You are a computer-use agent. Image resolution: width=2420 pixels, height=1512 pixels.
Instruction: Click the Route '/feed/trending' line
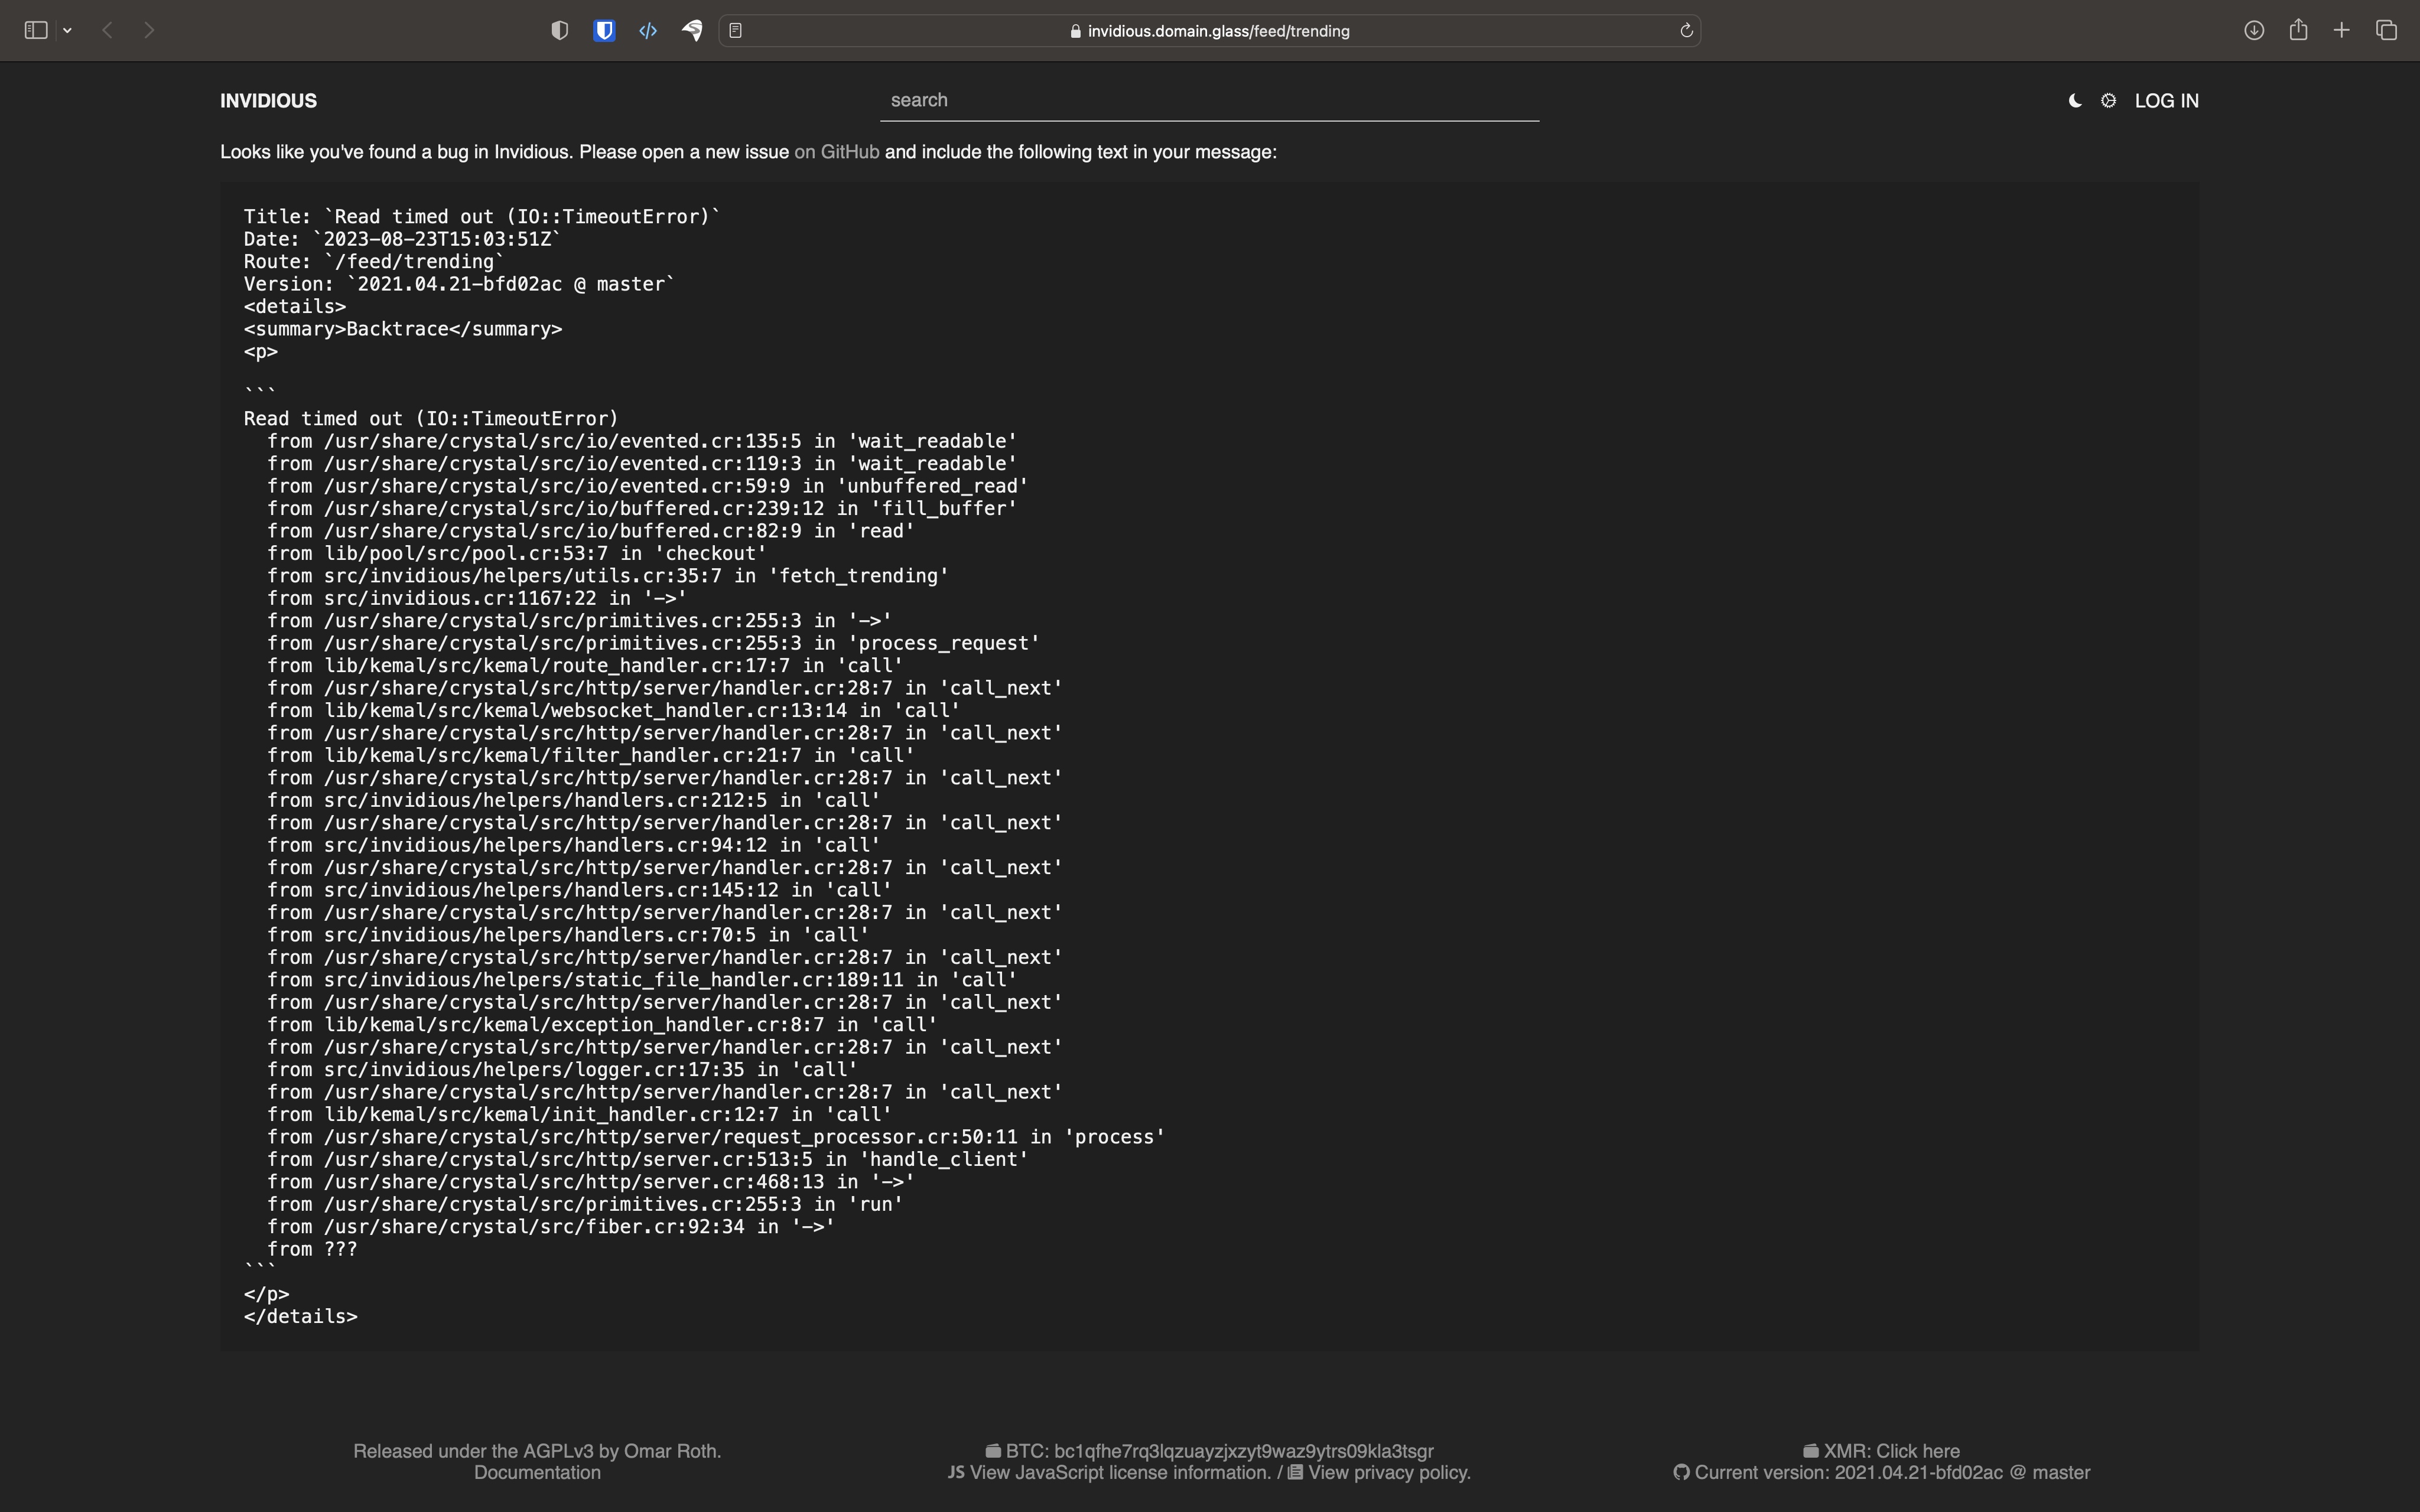pyautogui.click(x=374, y=262)
